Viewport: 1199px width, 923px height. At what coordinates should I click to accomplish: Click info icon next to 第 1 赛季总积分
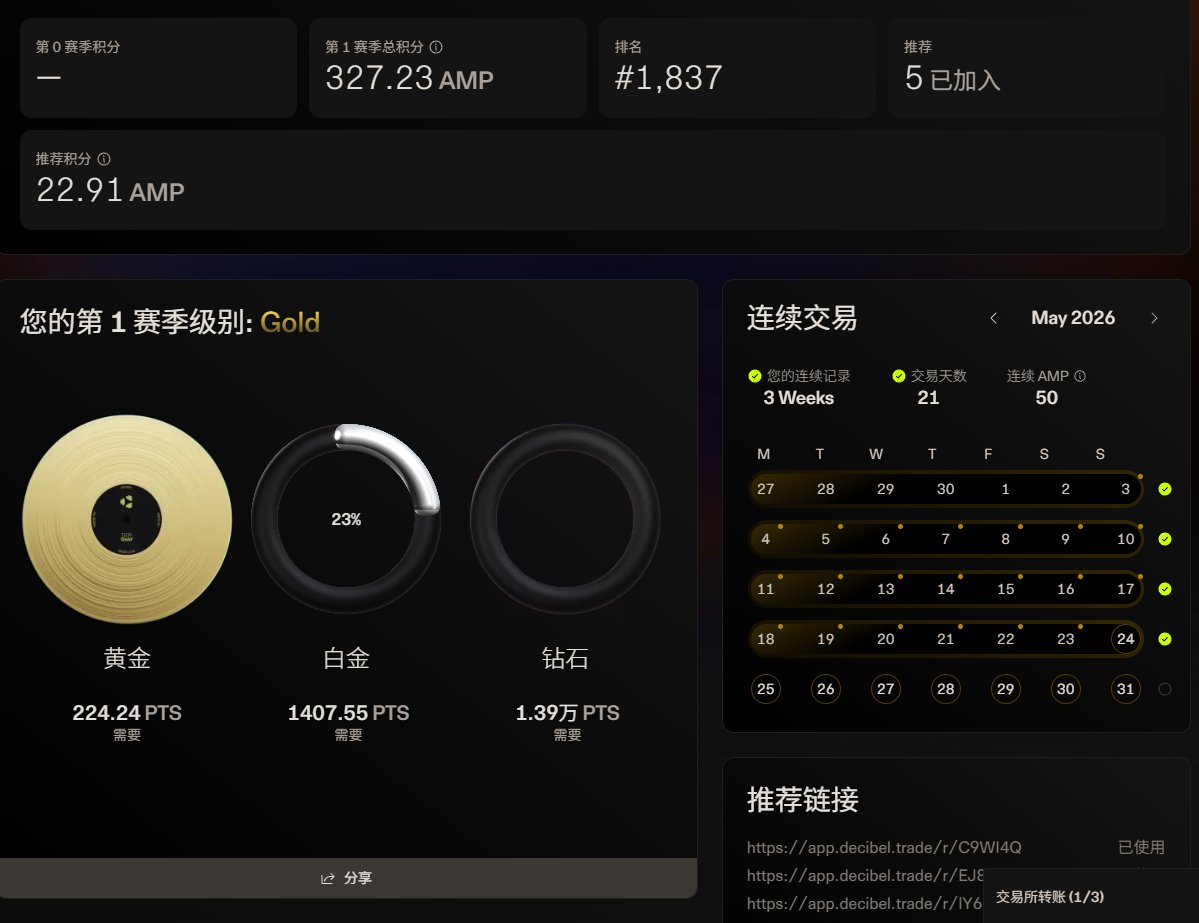[x=436, y=47]
